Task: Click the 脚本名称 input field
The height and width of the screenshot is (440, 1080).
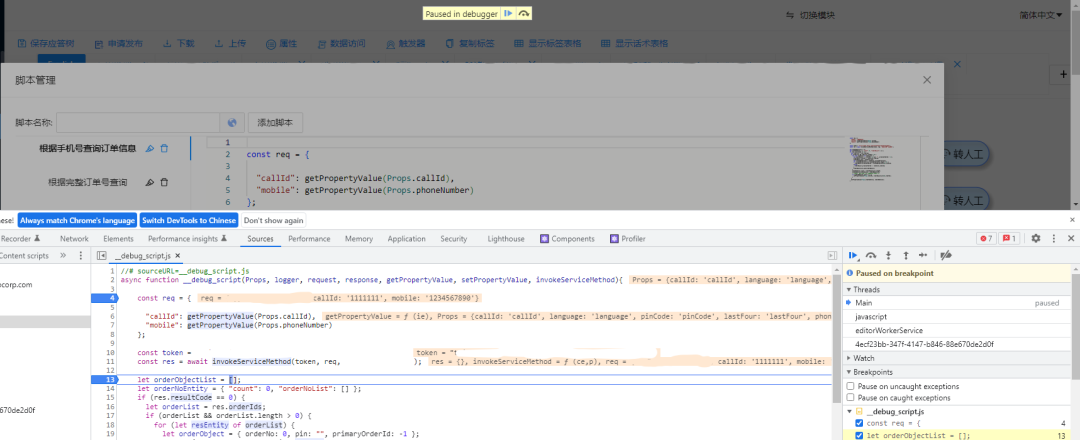Action: point(138,123)
